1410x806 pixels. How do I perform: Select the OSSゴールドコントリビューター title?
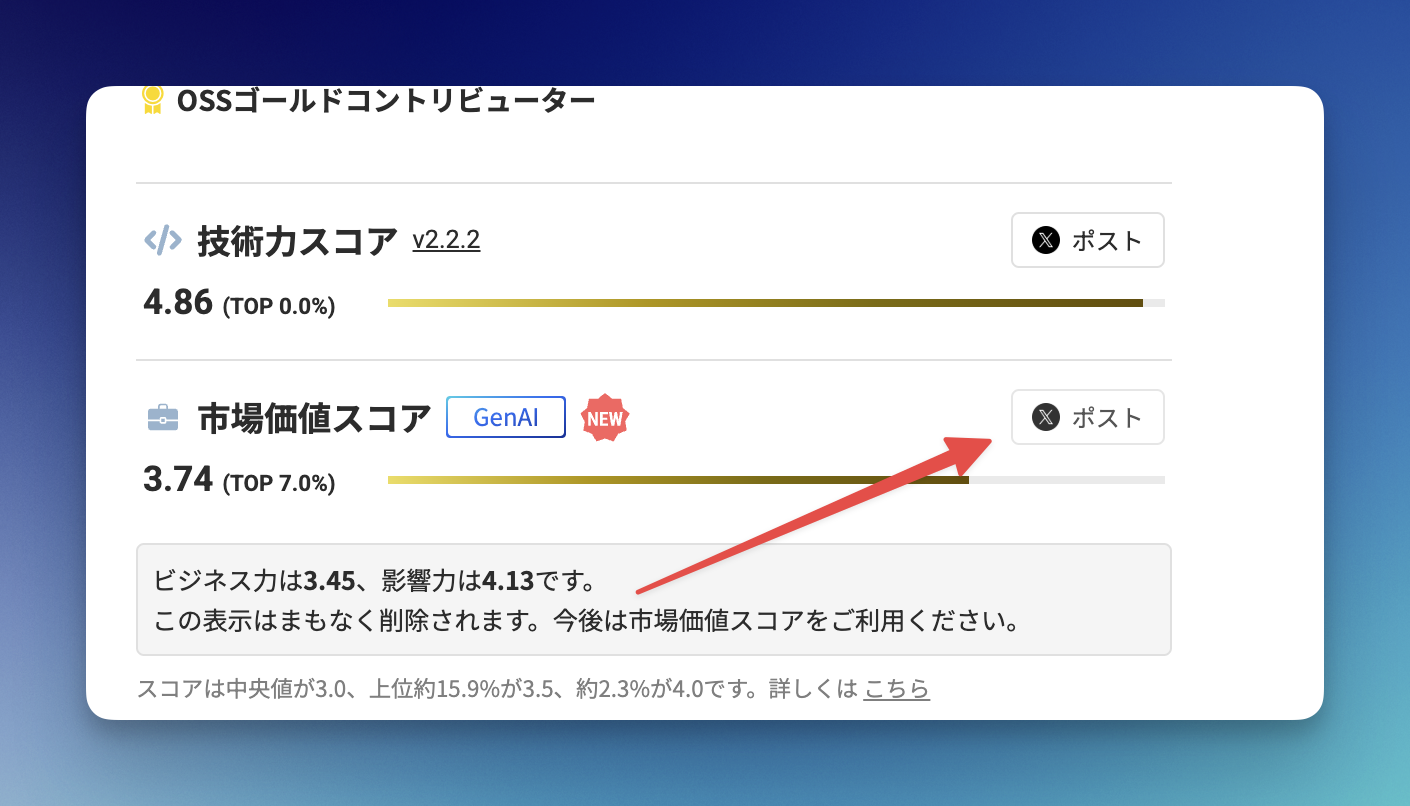(385, 100)
